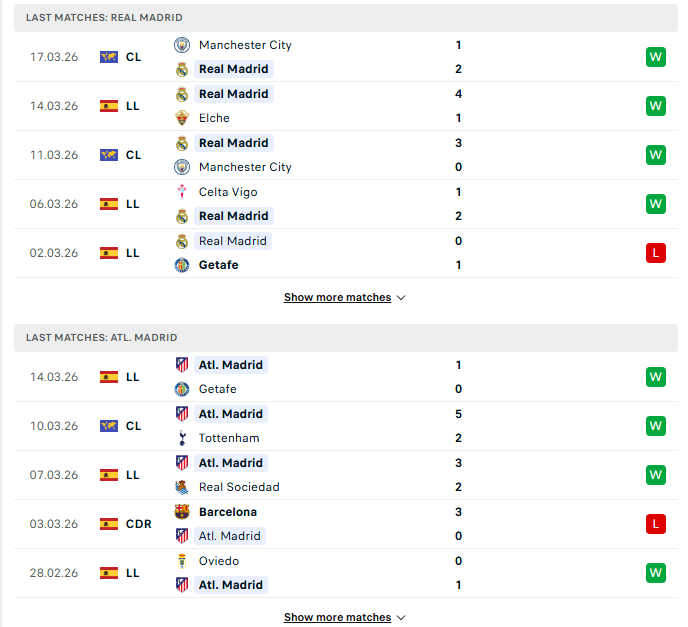The width and height of the screenshot is (688, 627).
Task: Expand more Atl. Madrid matches
Action: point(344,617)
